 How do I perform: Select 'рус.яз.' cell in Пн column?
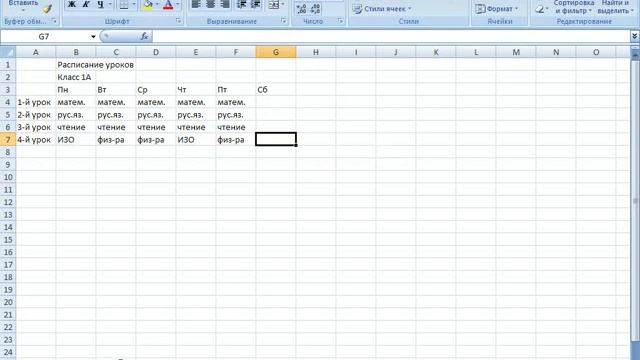[76, 115]
